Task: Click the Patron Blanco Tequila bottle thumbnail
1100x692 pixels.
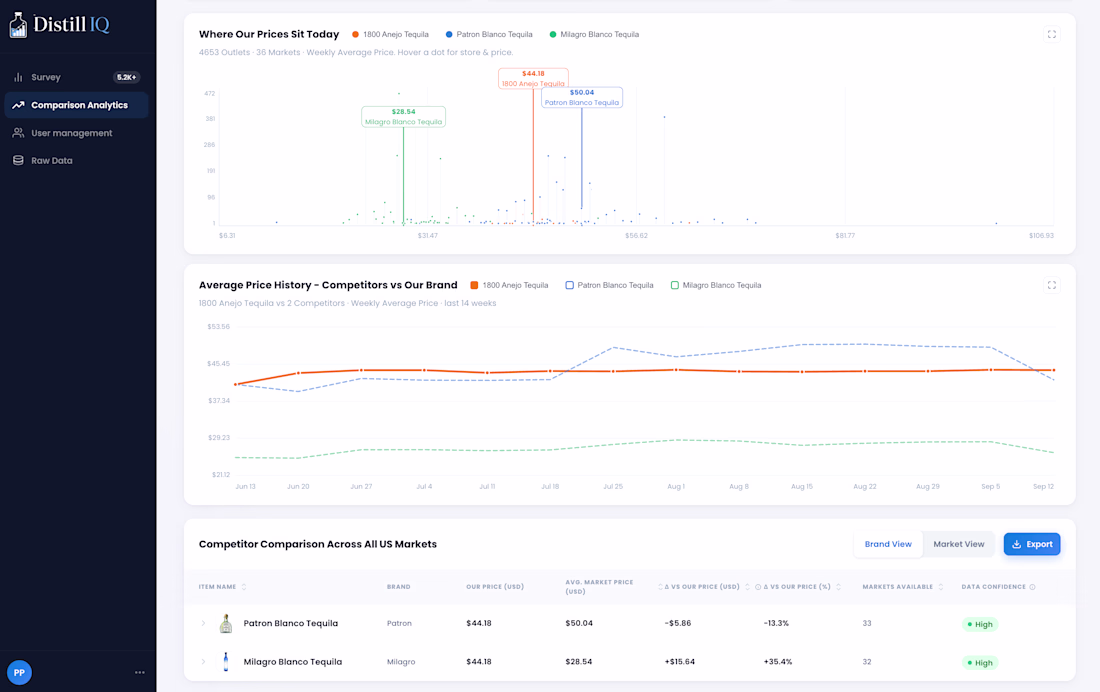Action: (x=226, y=623)
